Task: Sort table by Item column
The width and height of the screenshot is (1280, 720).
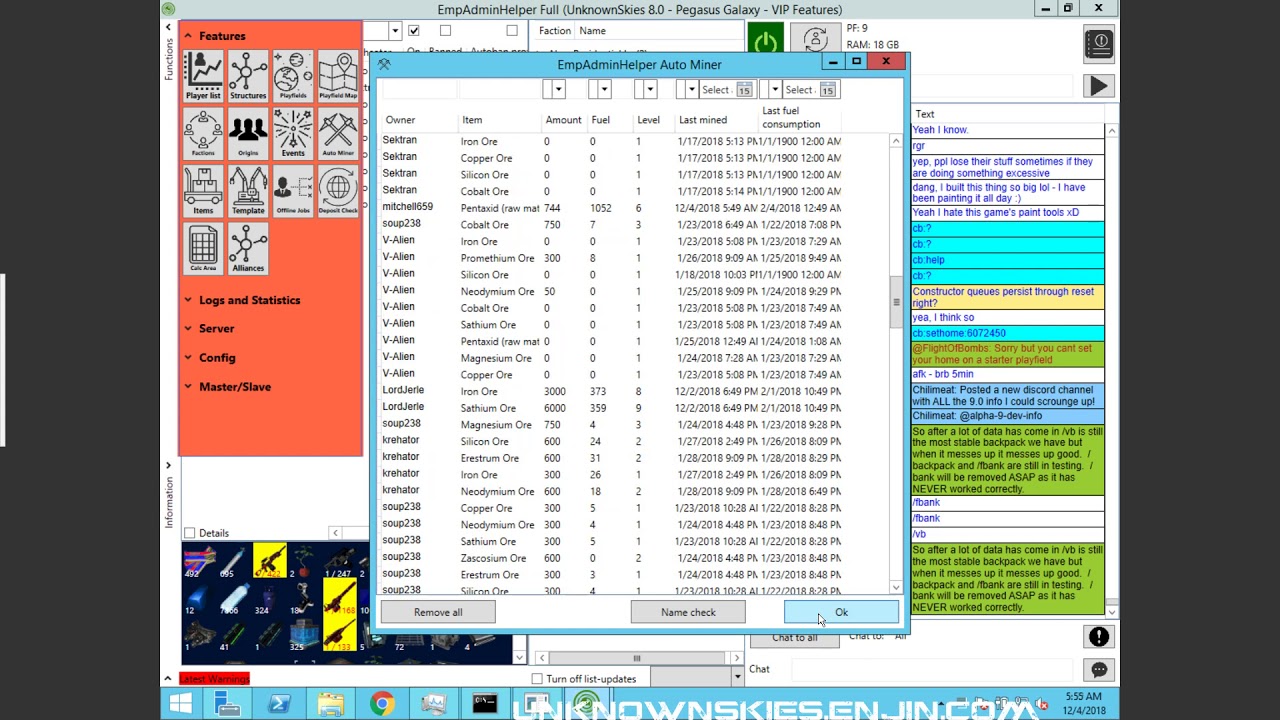Action: 472,120
